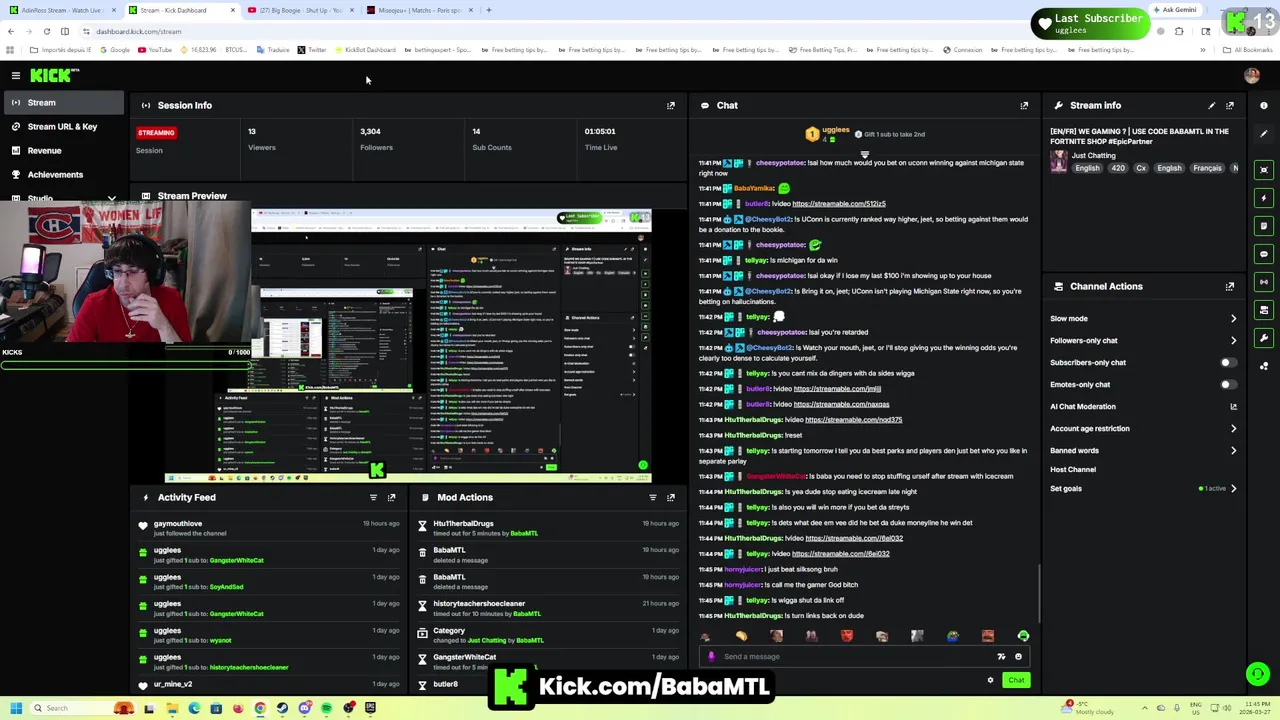Open Host Channel action
This screenshot has height=720, width=1280.
[x=1073, y=470]
